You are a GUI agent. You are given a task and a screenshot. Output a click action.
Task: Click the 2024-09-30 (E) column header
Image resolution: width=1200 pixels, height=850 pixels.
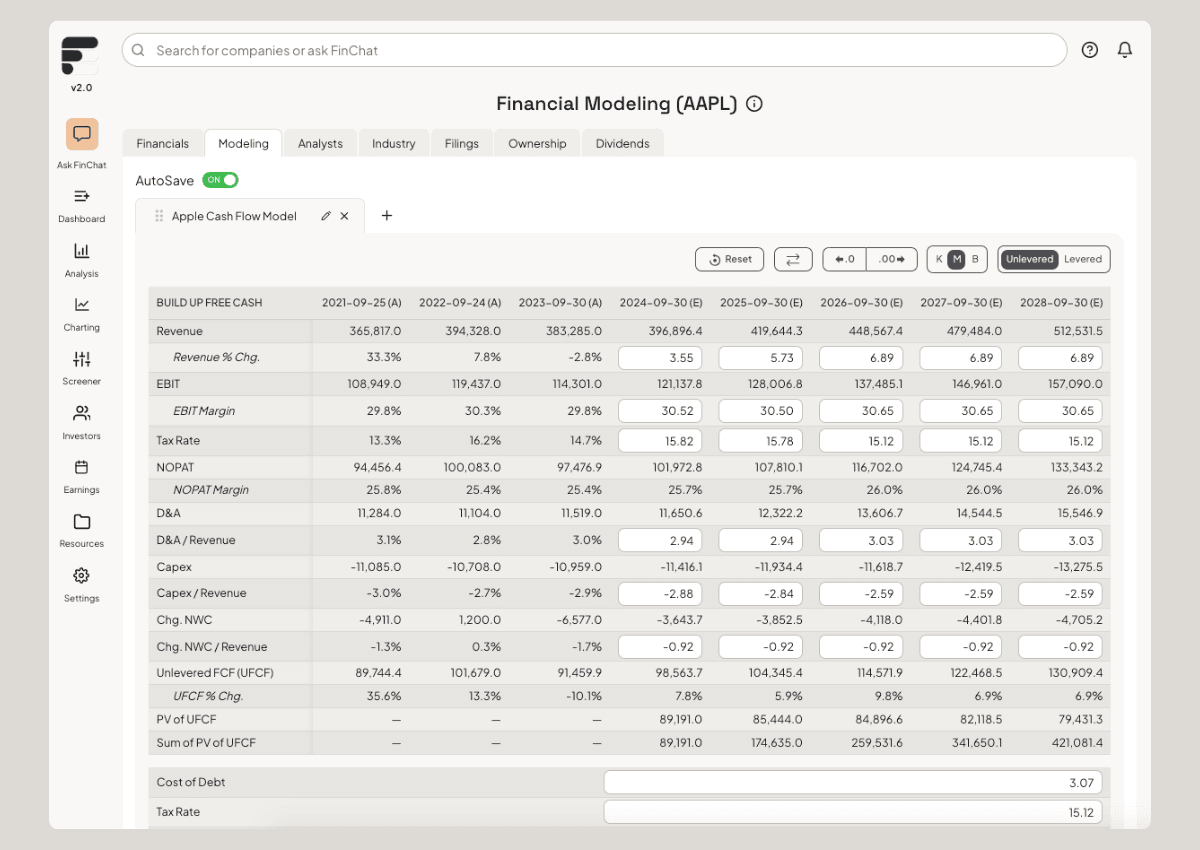click(661, 302)
